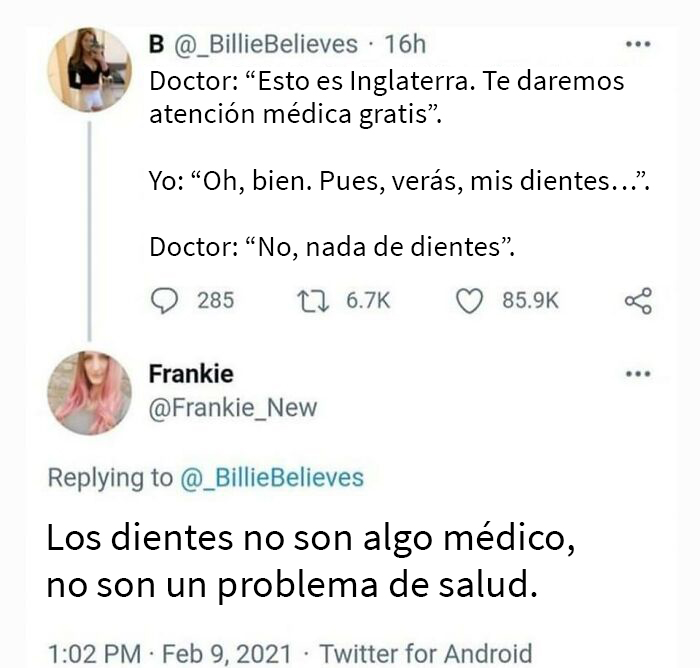Open the @_BillieBelieves handle beside the name B
This screenshot has height=668, width=700.
[266, 44]
